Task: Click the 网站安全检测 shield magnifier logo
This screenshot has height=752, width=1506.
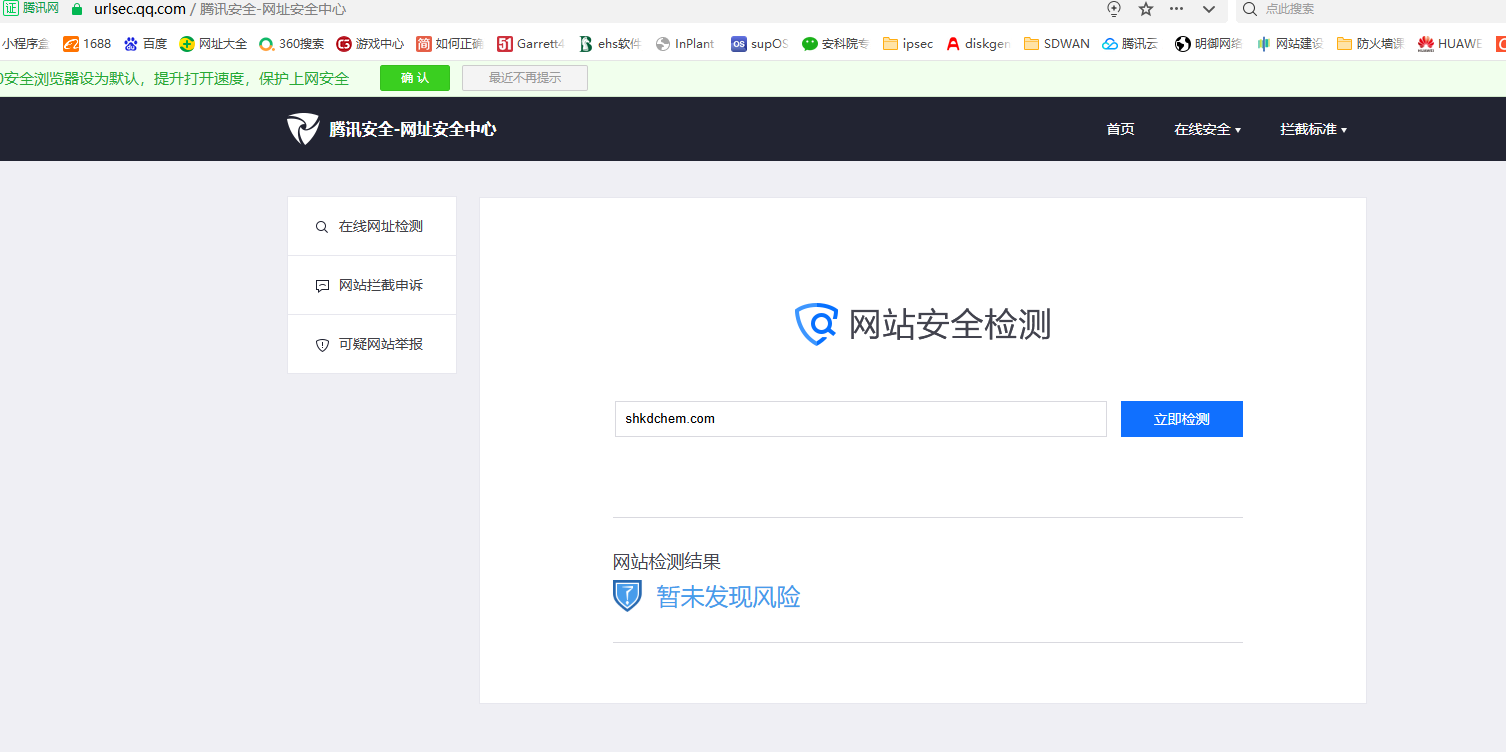Action: coord(816,324)
